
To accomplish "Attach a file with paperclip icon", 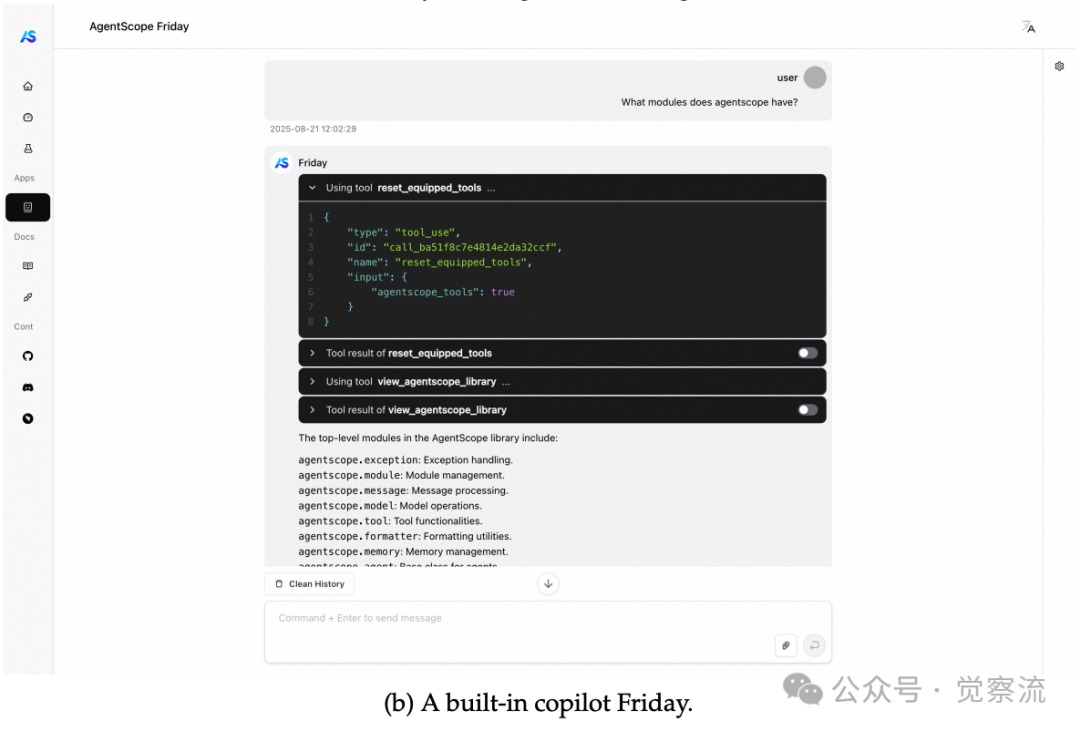I will pyautogui.click(x=786, y=645).
